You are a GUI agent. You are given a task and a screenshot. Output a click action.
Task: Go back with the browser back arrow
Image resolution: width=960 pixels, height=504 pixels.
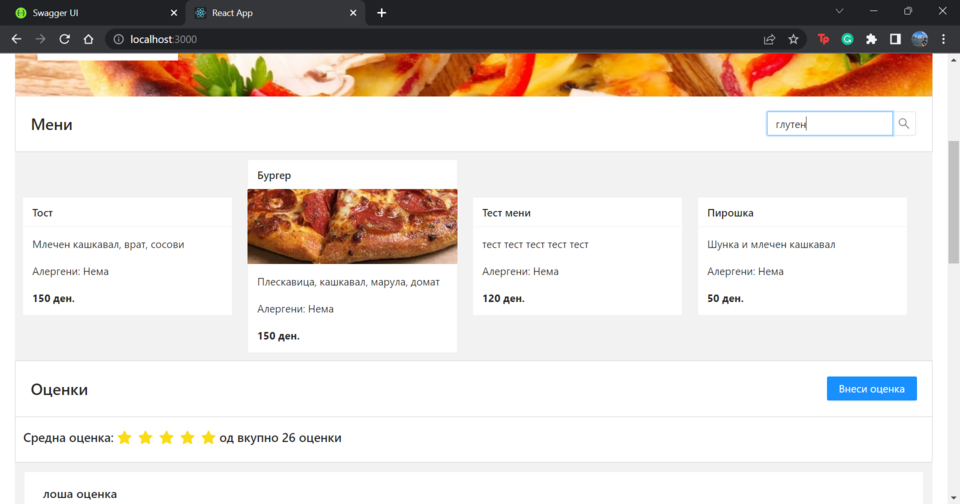pyautogui.click(x=16, y=39)
